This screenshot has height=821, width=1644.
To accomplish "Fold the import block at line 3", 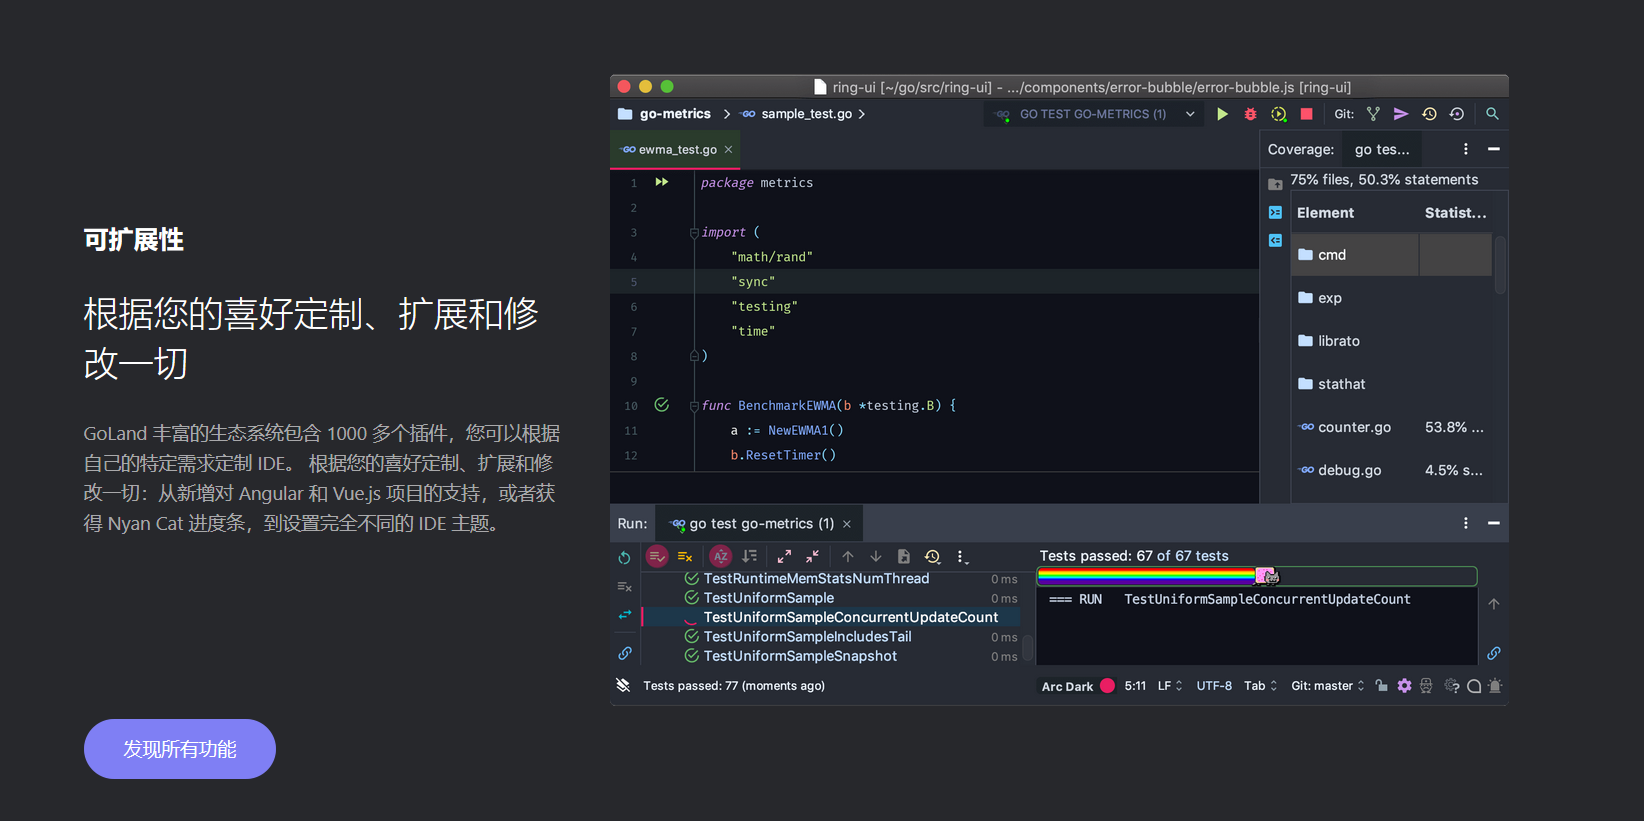I will (x=694, y=233).
